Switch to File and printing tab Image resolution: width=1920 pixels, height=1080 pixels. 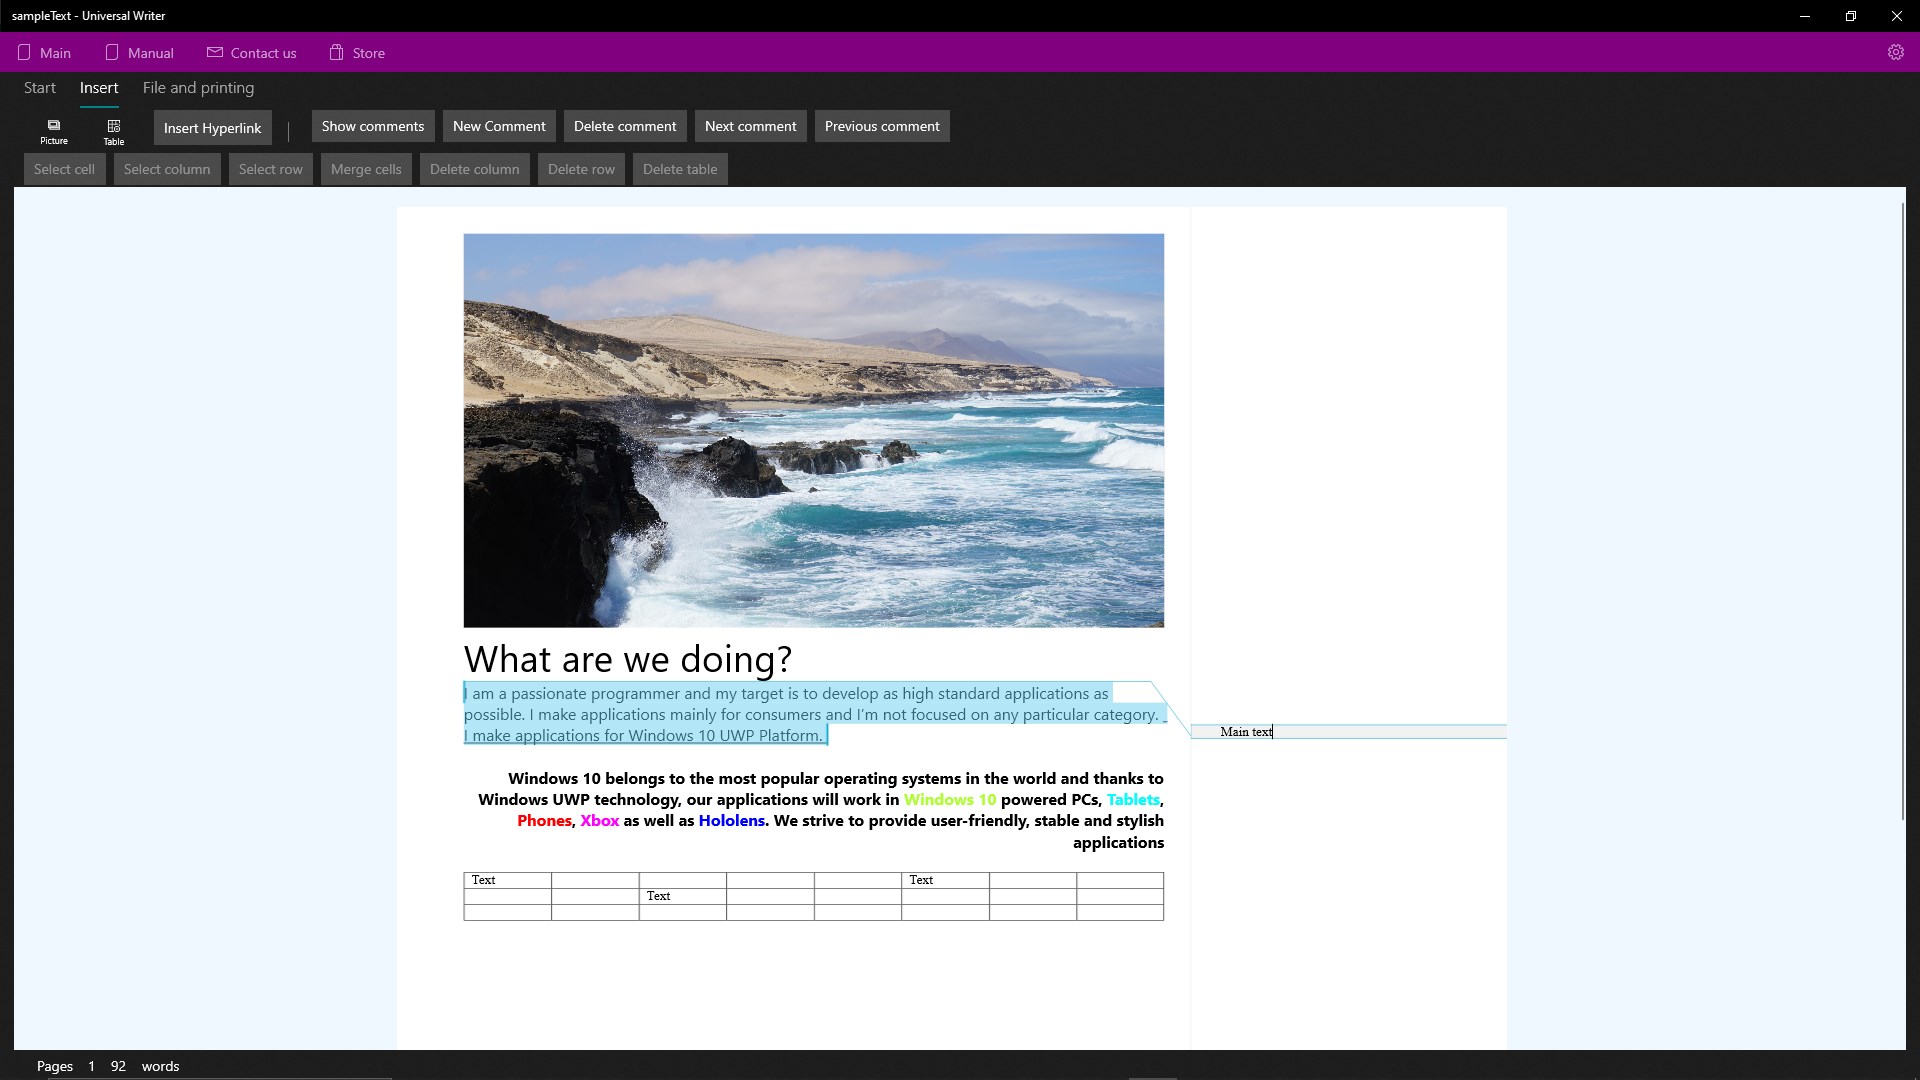click(x=198, y=88)
